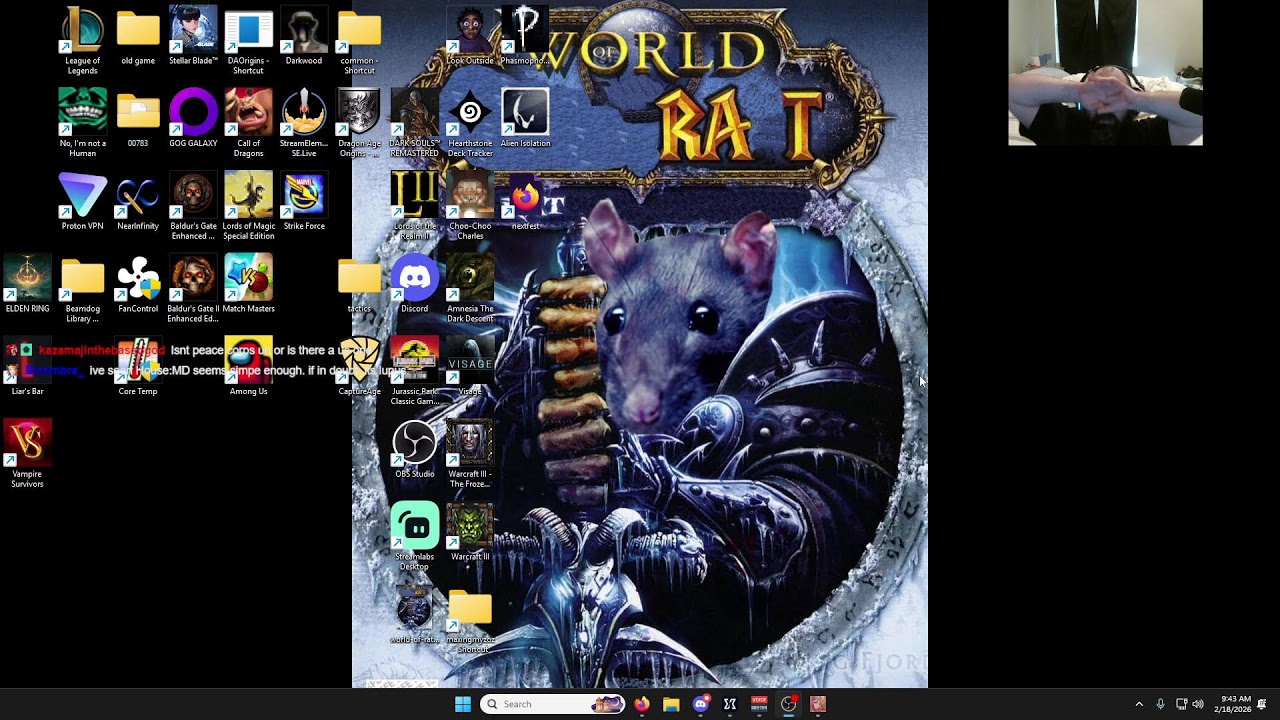The width and height of the screenshot is (1280, 720).
Task: Open the nextfest Firefox shortcut
Action: tap(525, 201)
